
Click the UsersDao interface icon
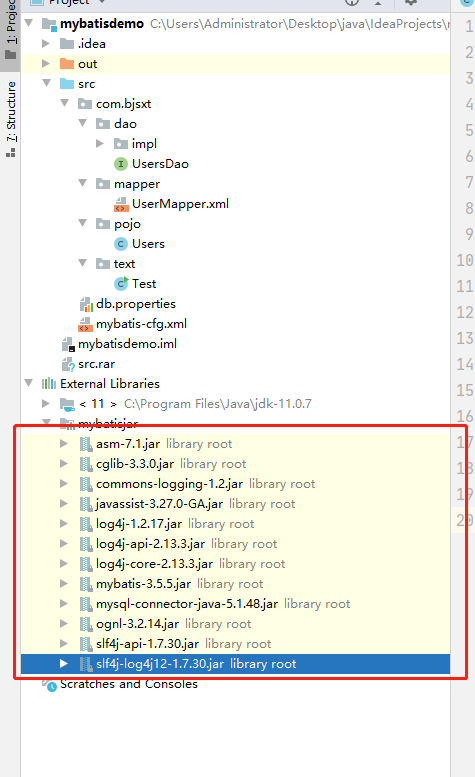point(121,164)
